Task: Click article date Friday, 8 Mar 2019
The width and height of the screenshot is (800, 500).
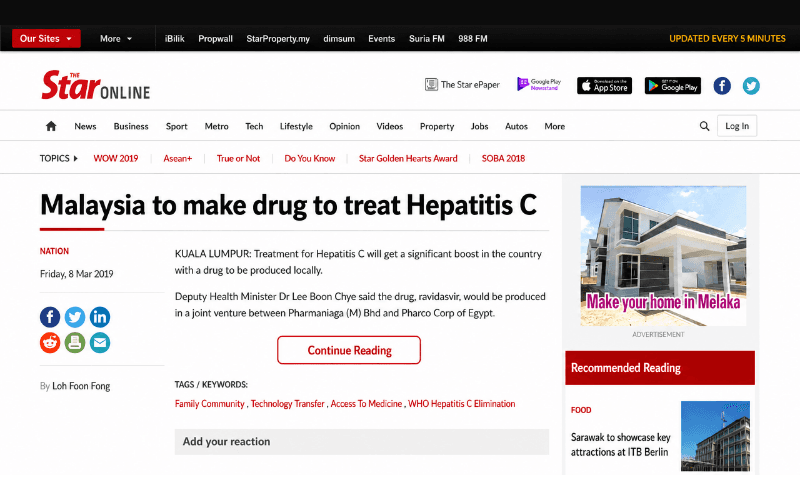Action: 77,274
